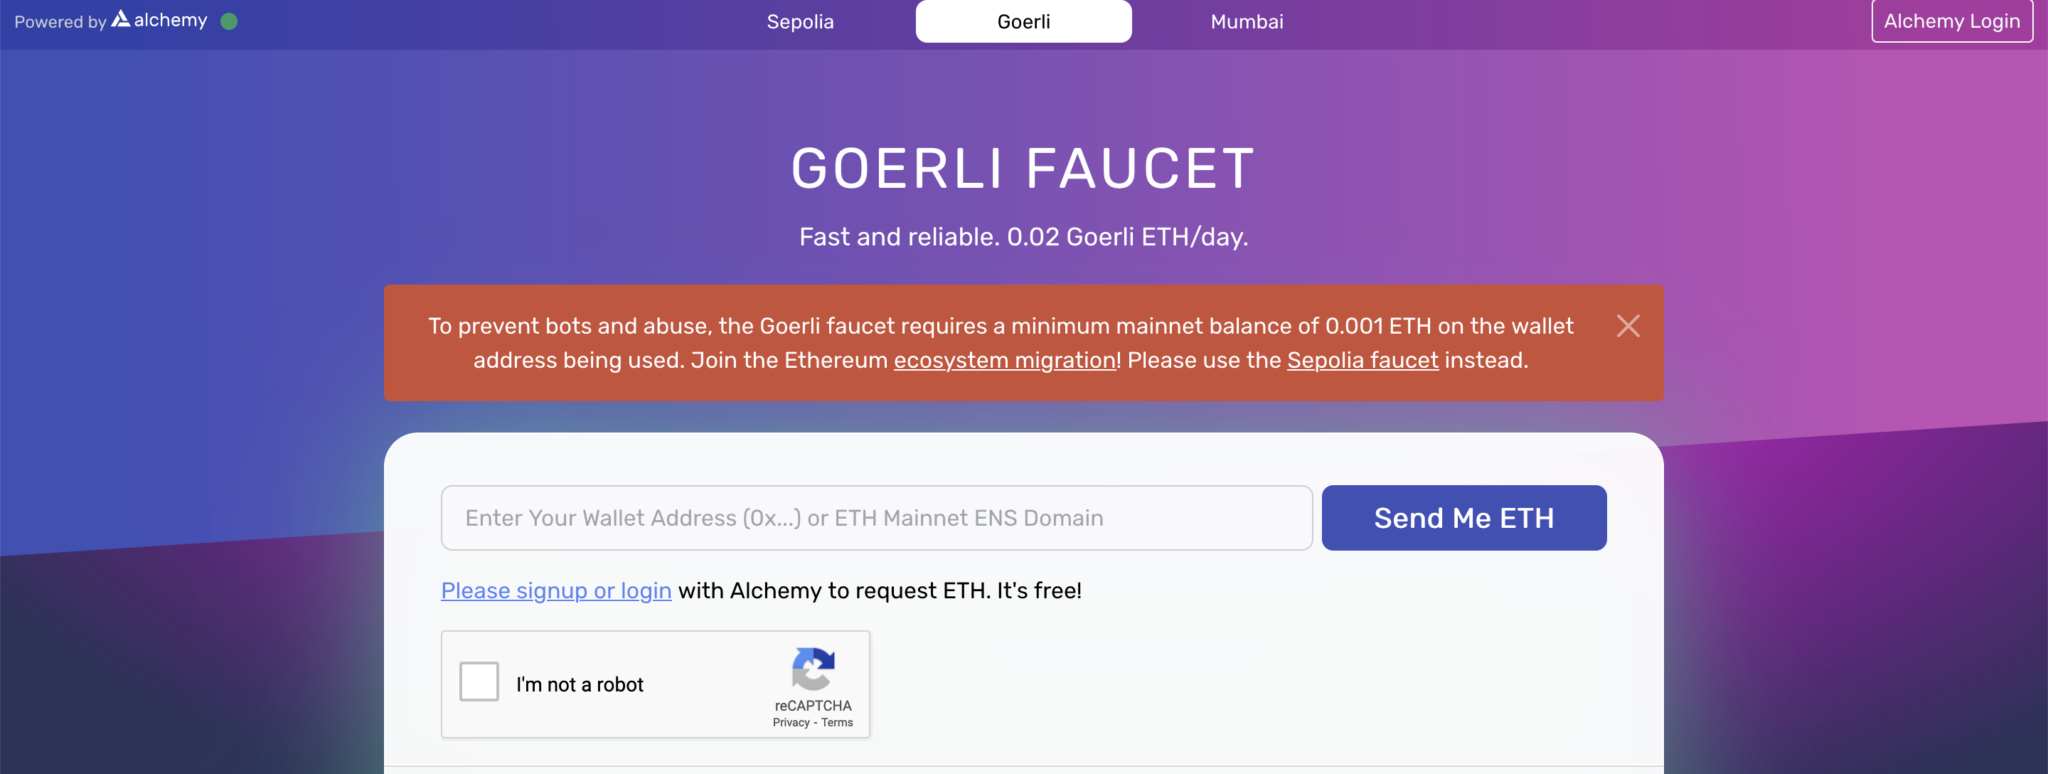Dismiss the orange warning banner

[1627, 325]
